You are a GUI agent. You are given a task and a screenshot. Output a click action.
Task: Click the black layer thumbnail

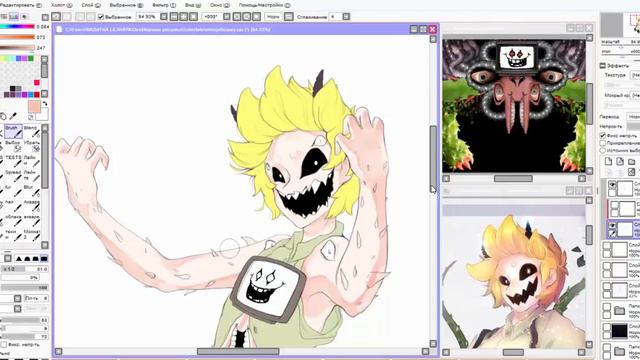pyautogui.click(x=619, y=331)
